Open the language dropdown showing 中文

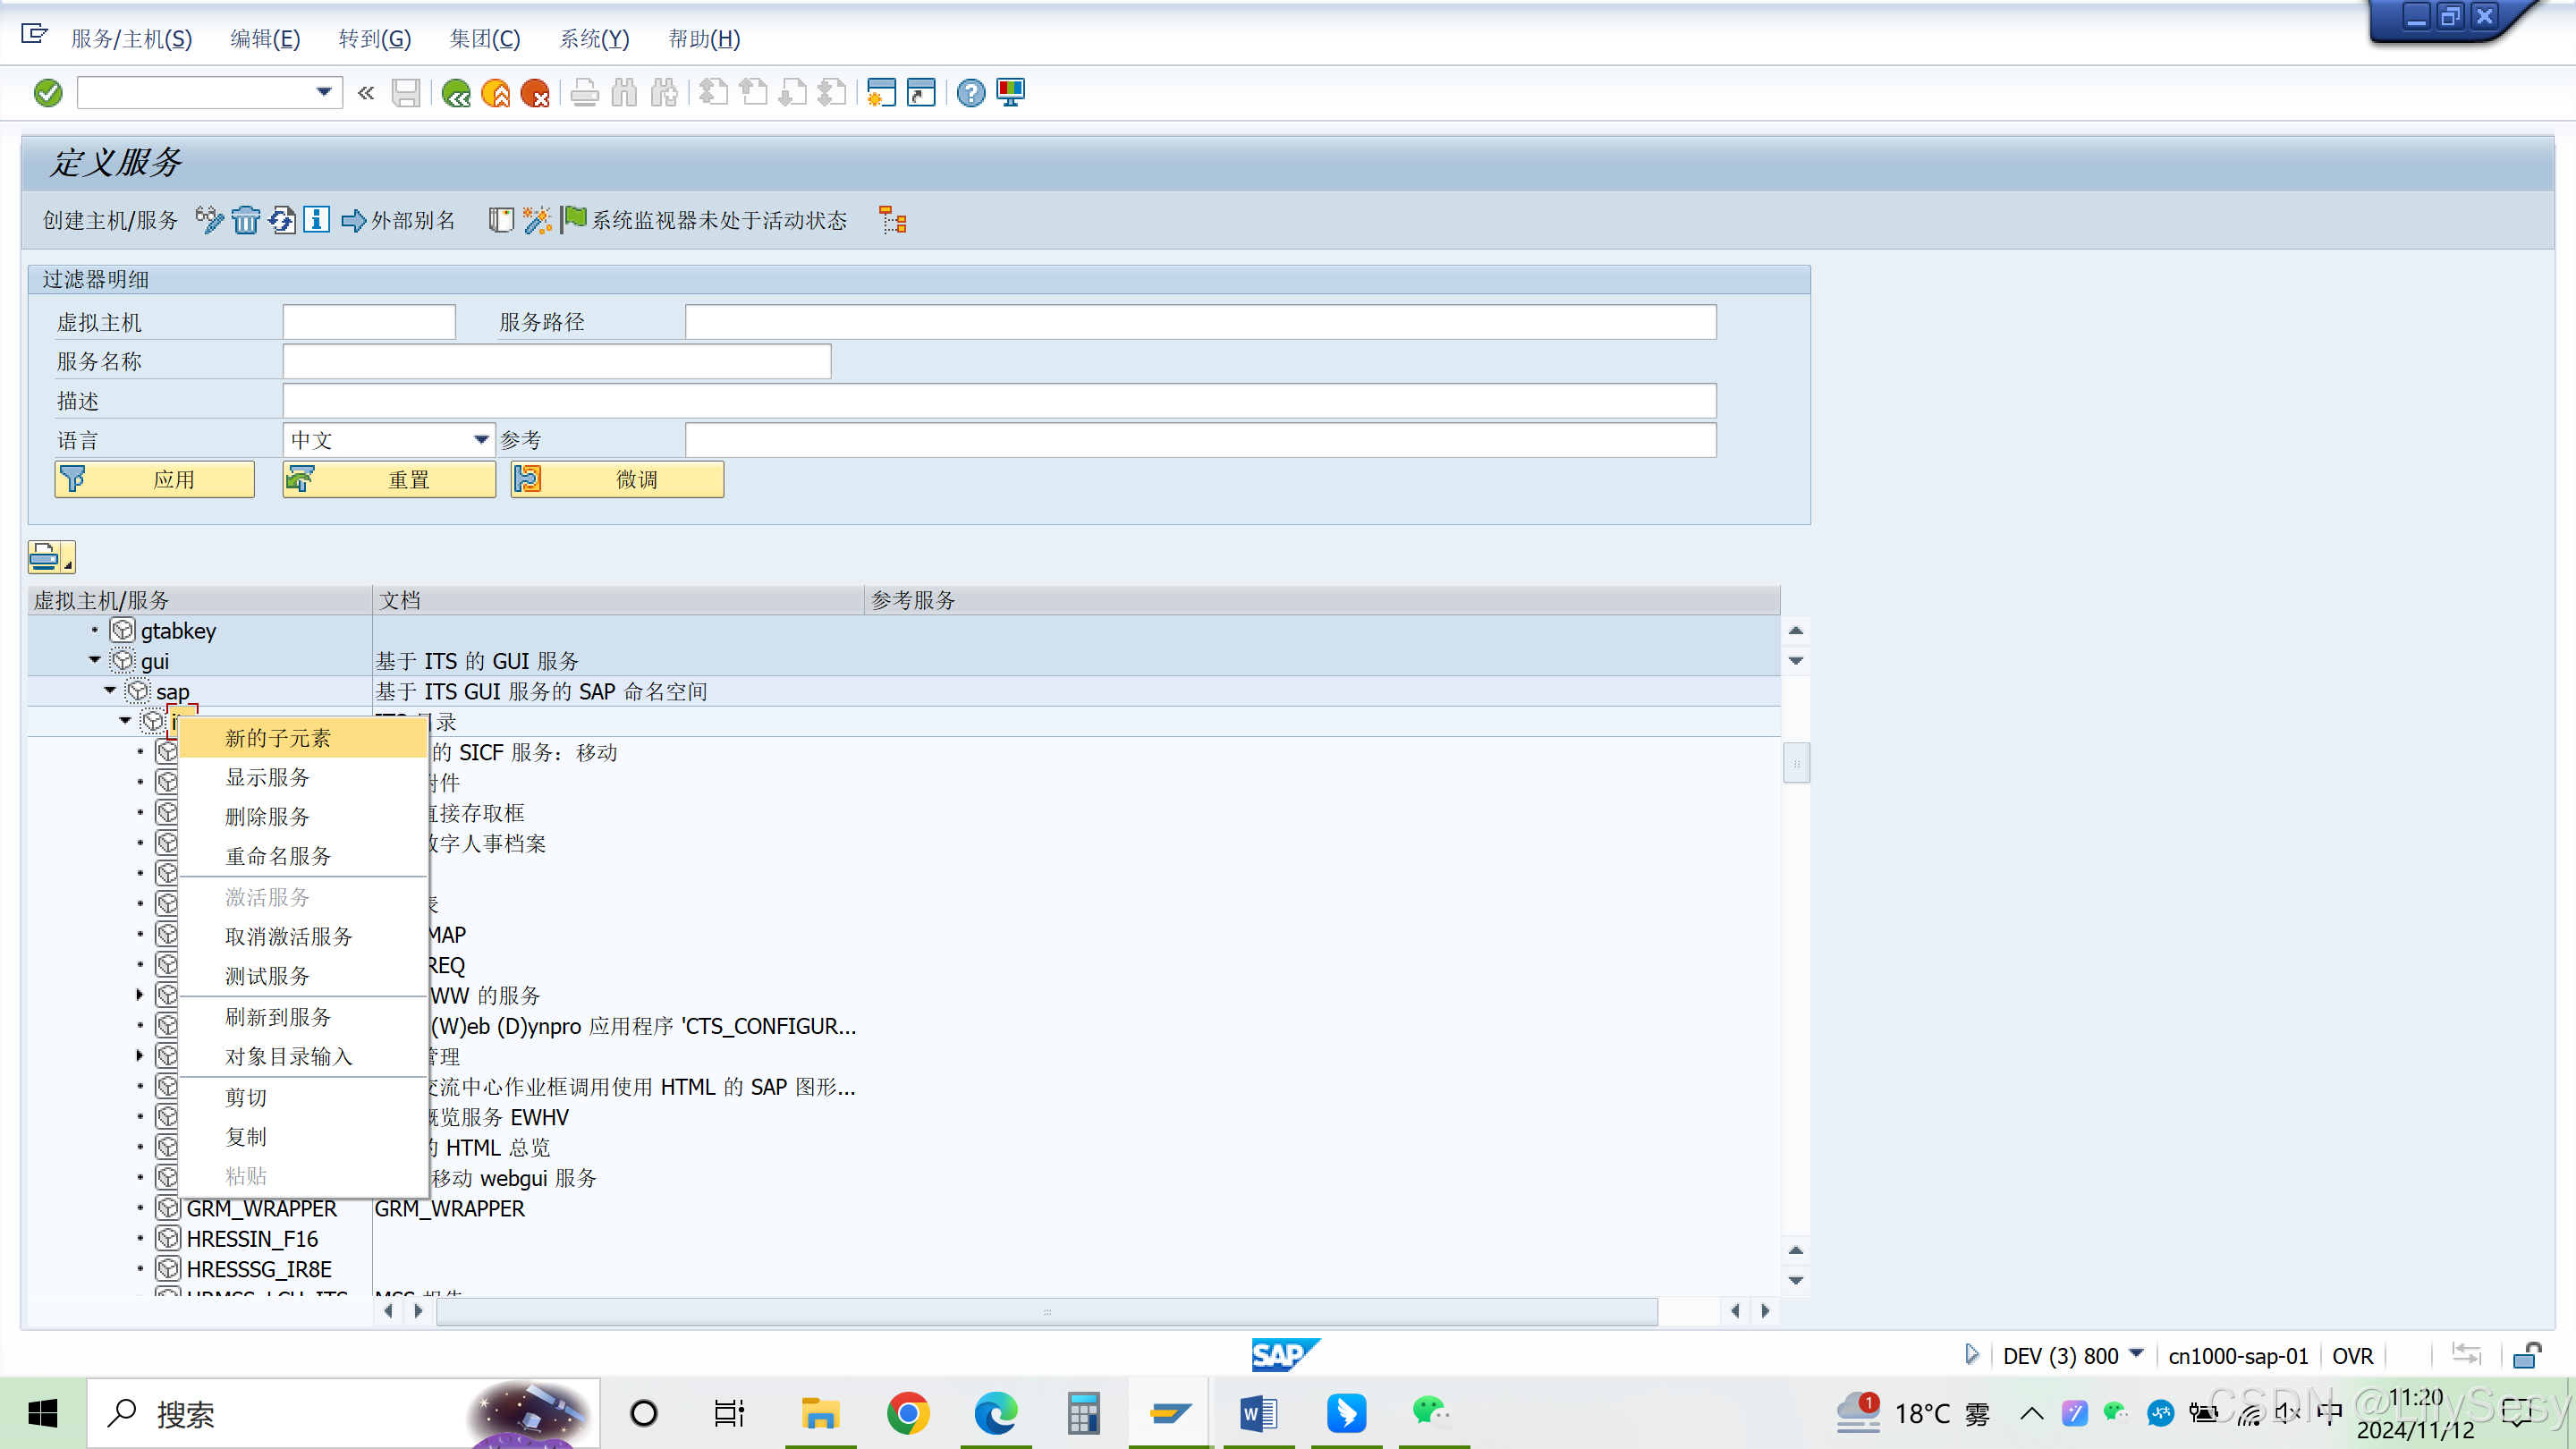coord(480,439)
